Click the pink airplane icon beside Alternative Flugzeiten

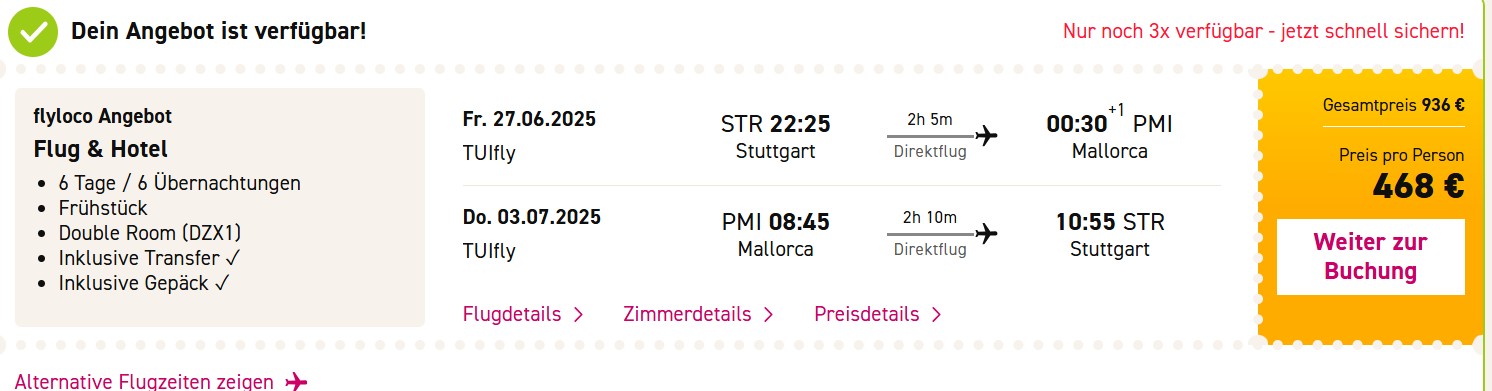coord(296,382)
